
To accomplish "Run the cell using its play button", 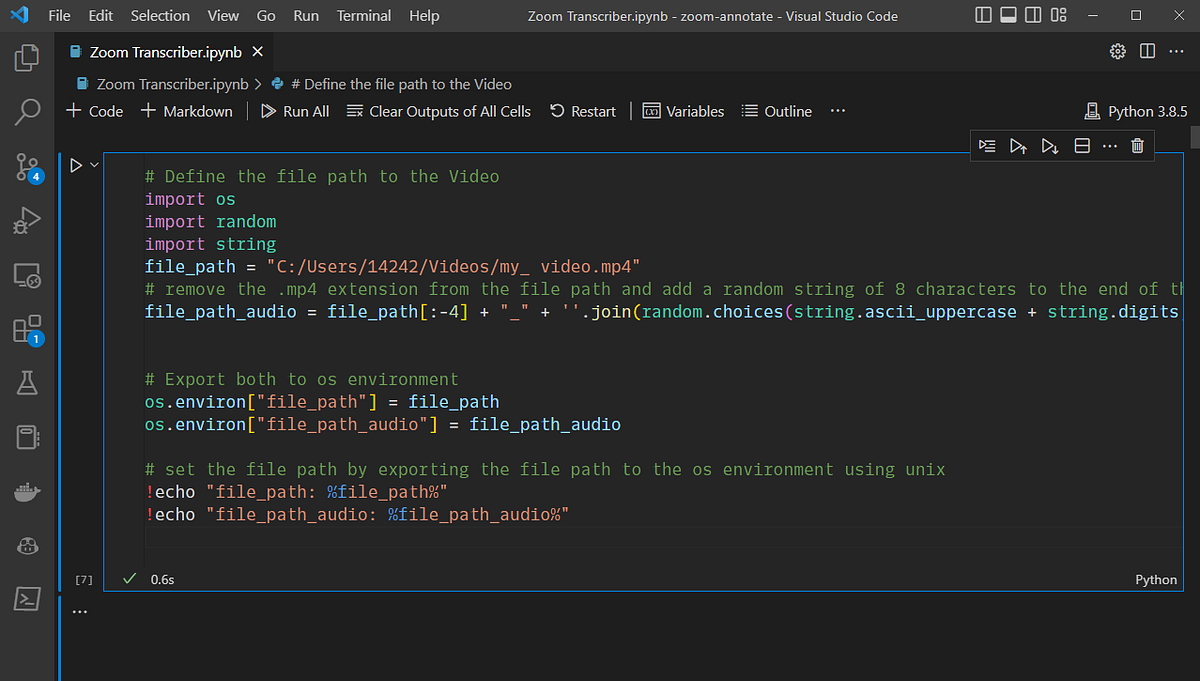I will pyautogui.click(x=78, y=164).
